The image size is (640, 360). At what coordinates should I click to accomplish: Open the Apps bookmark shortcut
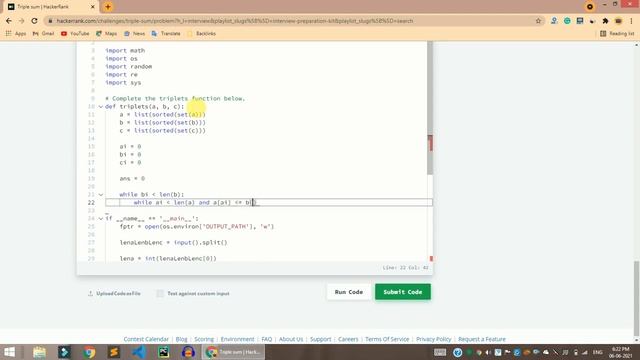pos(16,33)
